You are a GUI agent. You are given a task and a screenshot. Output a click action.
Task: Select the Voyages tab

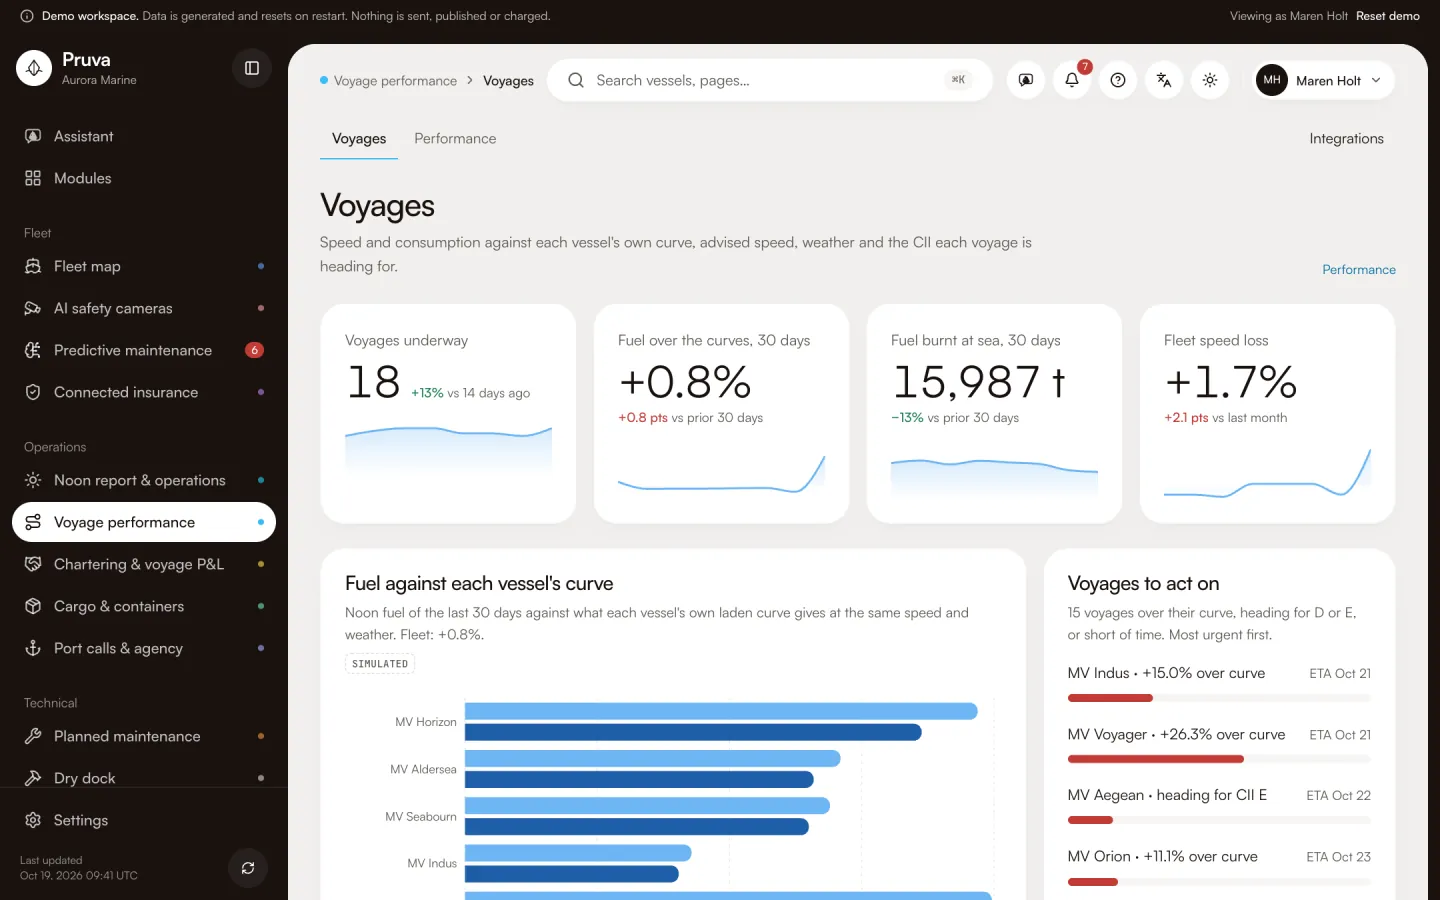click(x=359, y=139)
